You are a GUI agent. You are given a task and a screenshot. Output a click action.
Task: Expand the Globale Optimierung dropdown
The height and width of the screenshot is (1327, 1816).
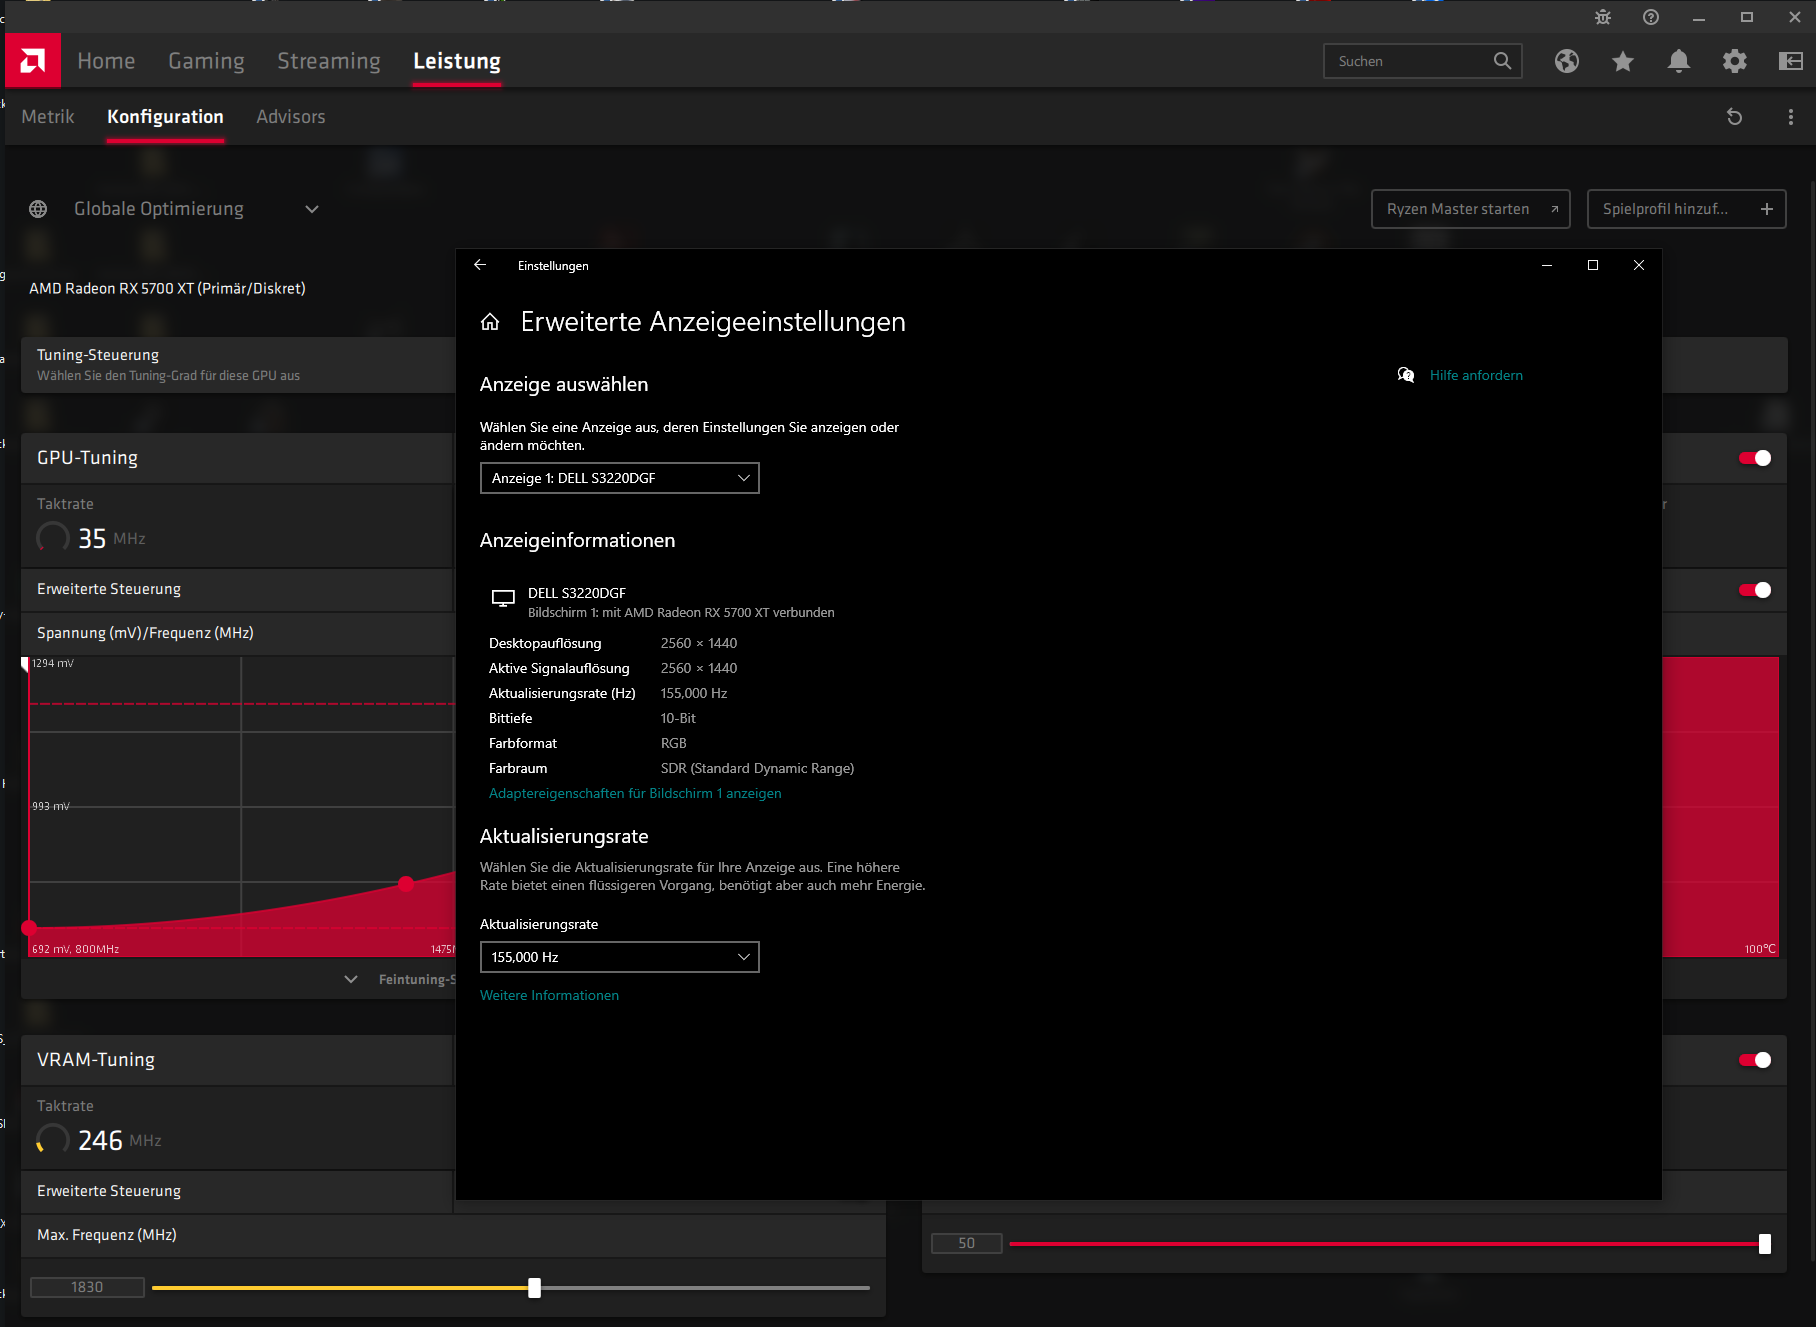[312, 209]
